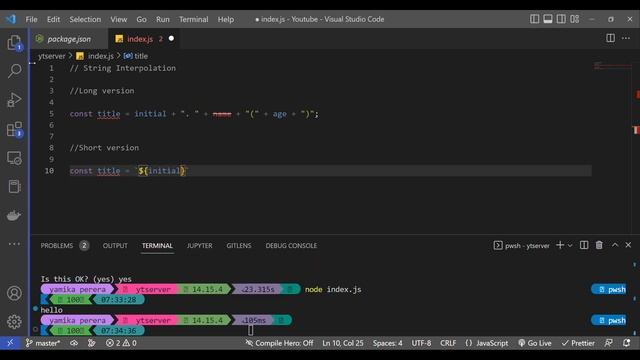This screenshot has height=360, width=640.
Task: Toggle secondary side bar layout icon
Action: point(561,19)
